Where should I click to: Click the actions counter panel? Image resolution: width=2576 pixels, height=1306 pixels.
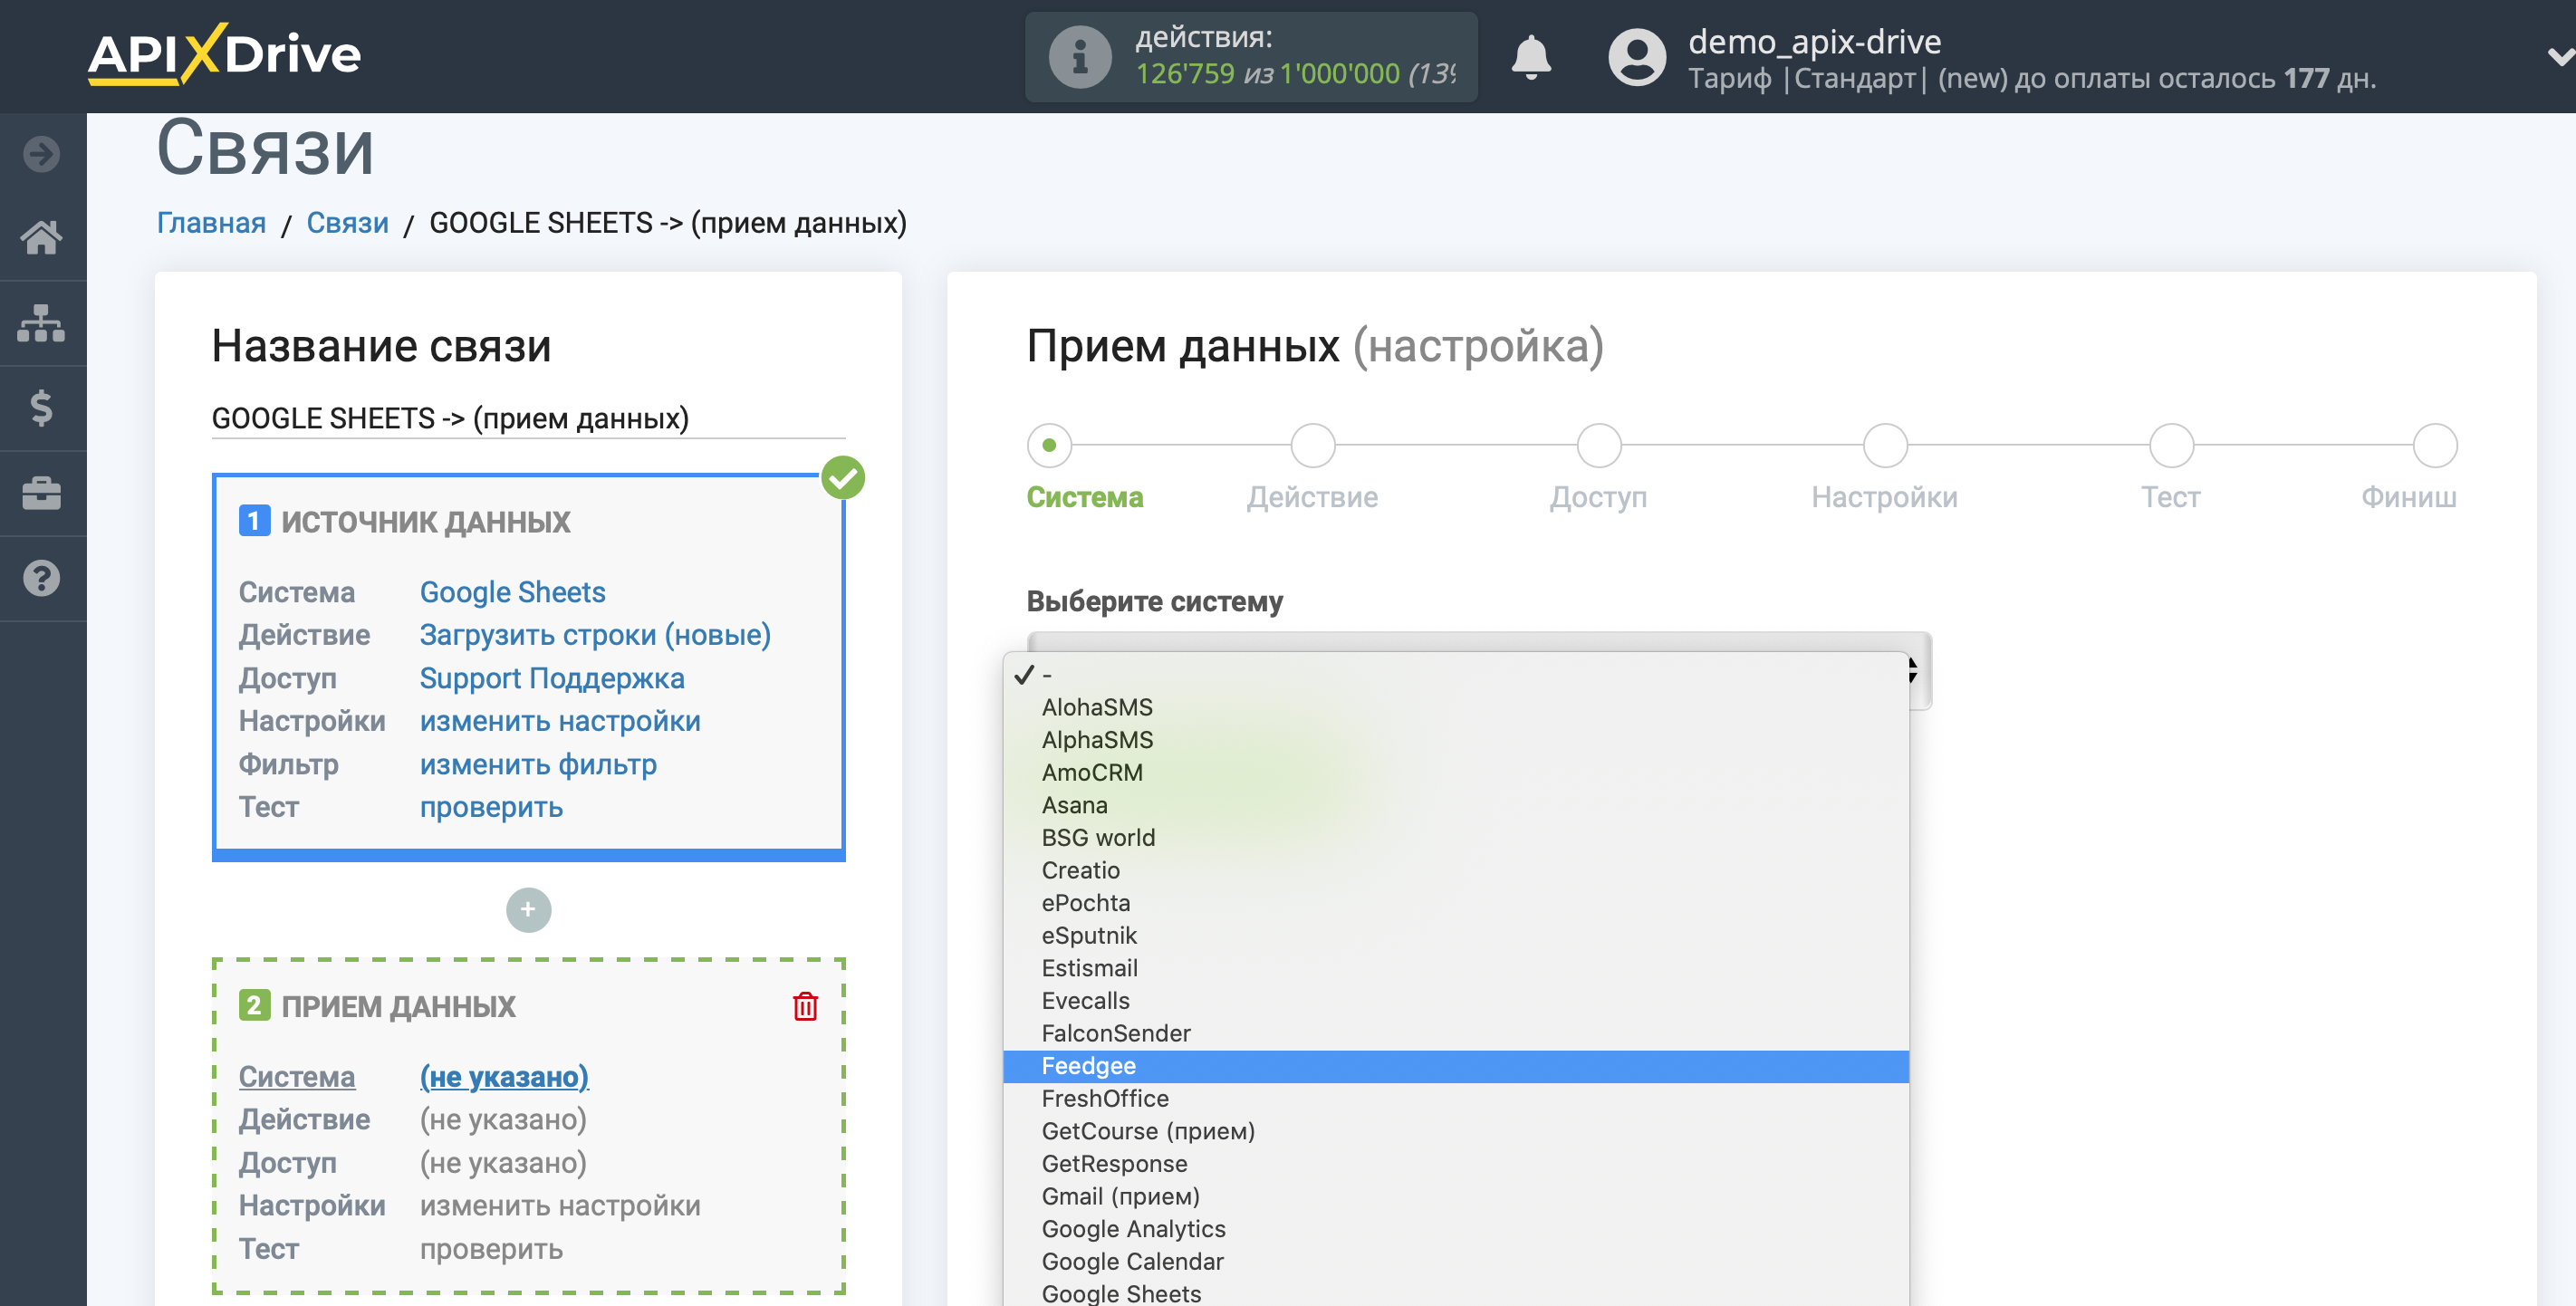click(x=1251, y=57)
